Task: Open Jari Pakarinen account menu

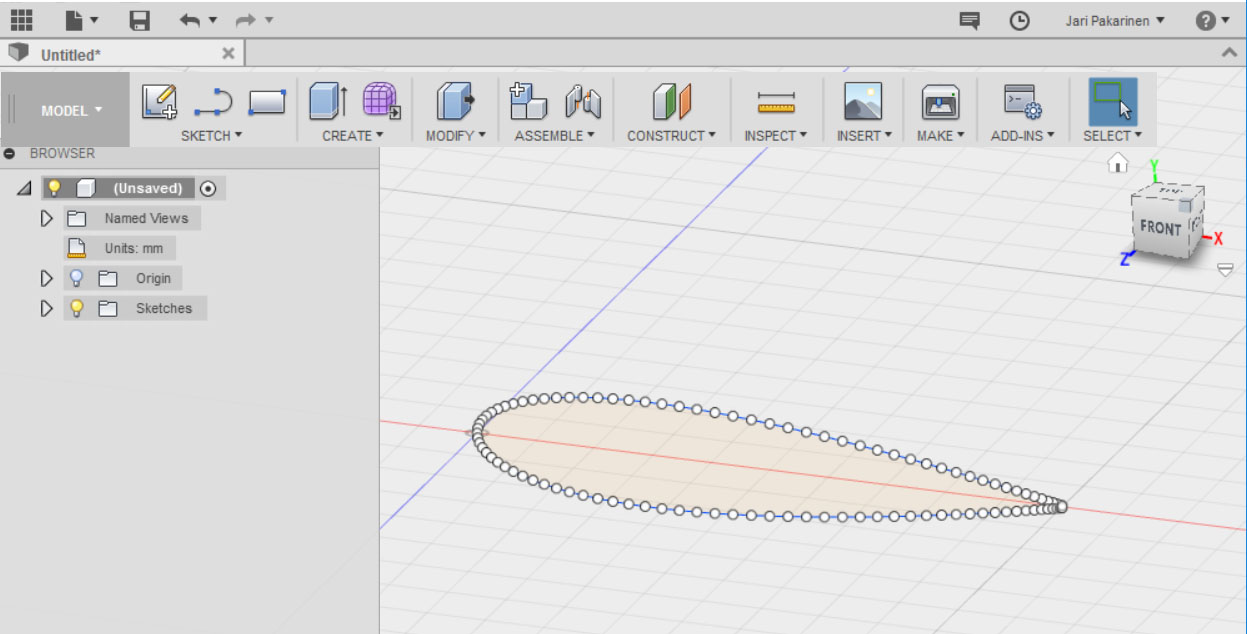Action: point(1114,20)
